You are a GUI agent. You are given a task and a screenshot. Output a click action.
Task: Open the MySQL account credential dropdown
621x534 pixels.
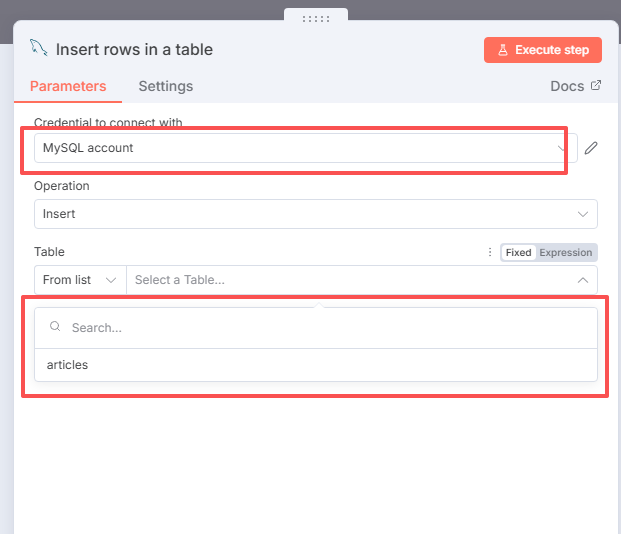click(x=305, y=148)
